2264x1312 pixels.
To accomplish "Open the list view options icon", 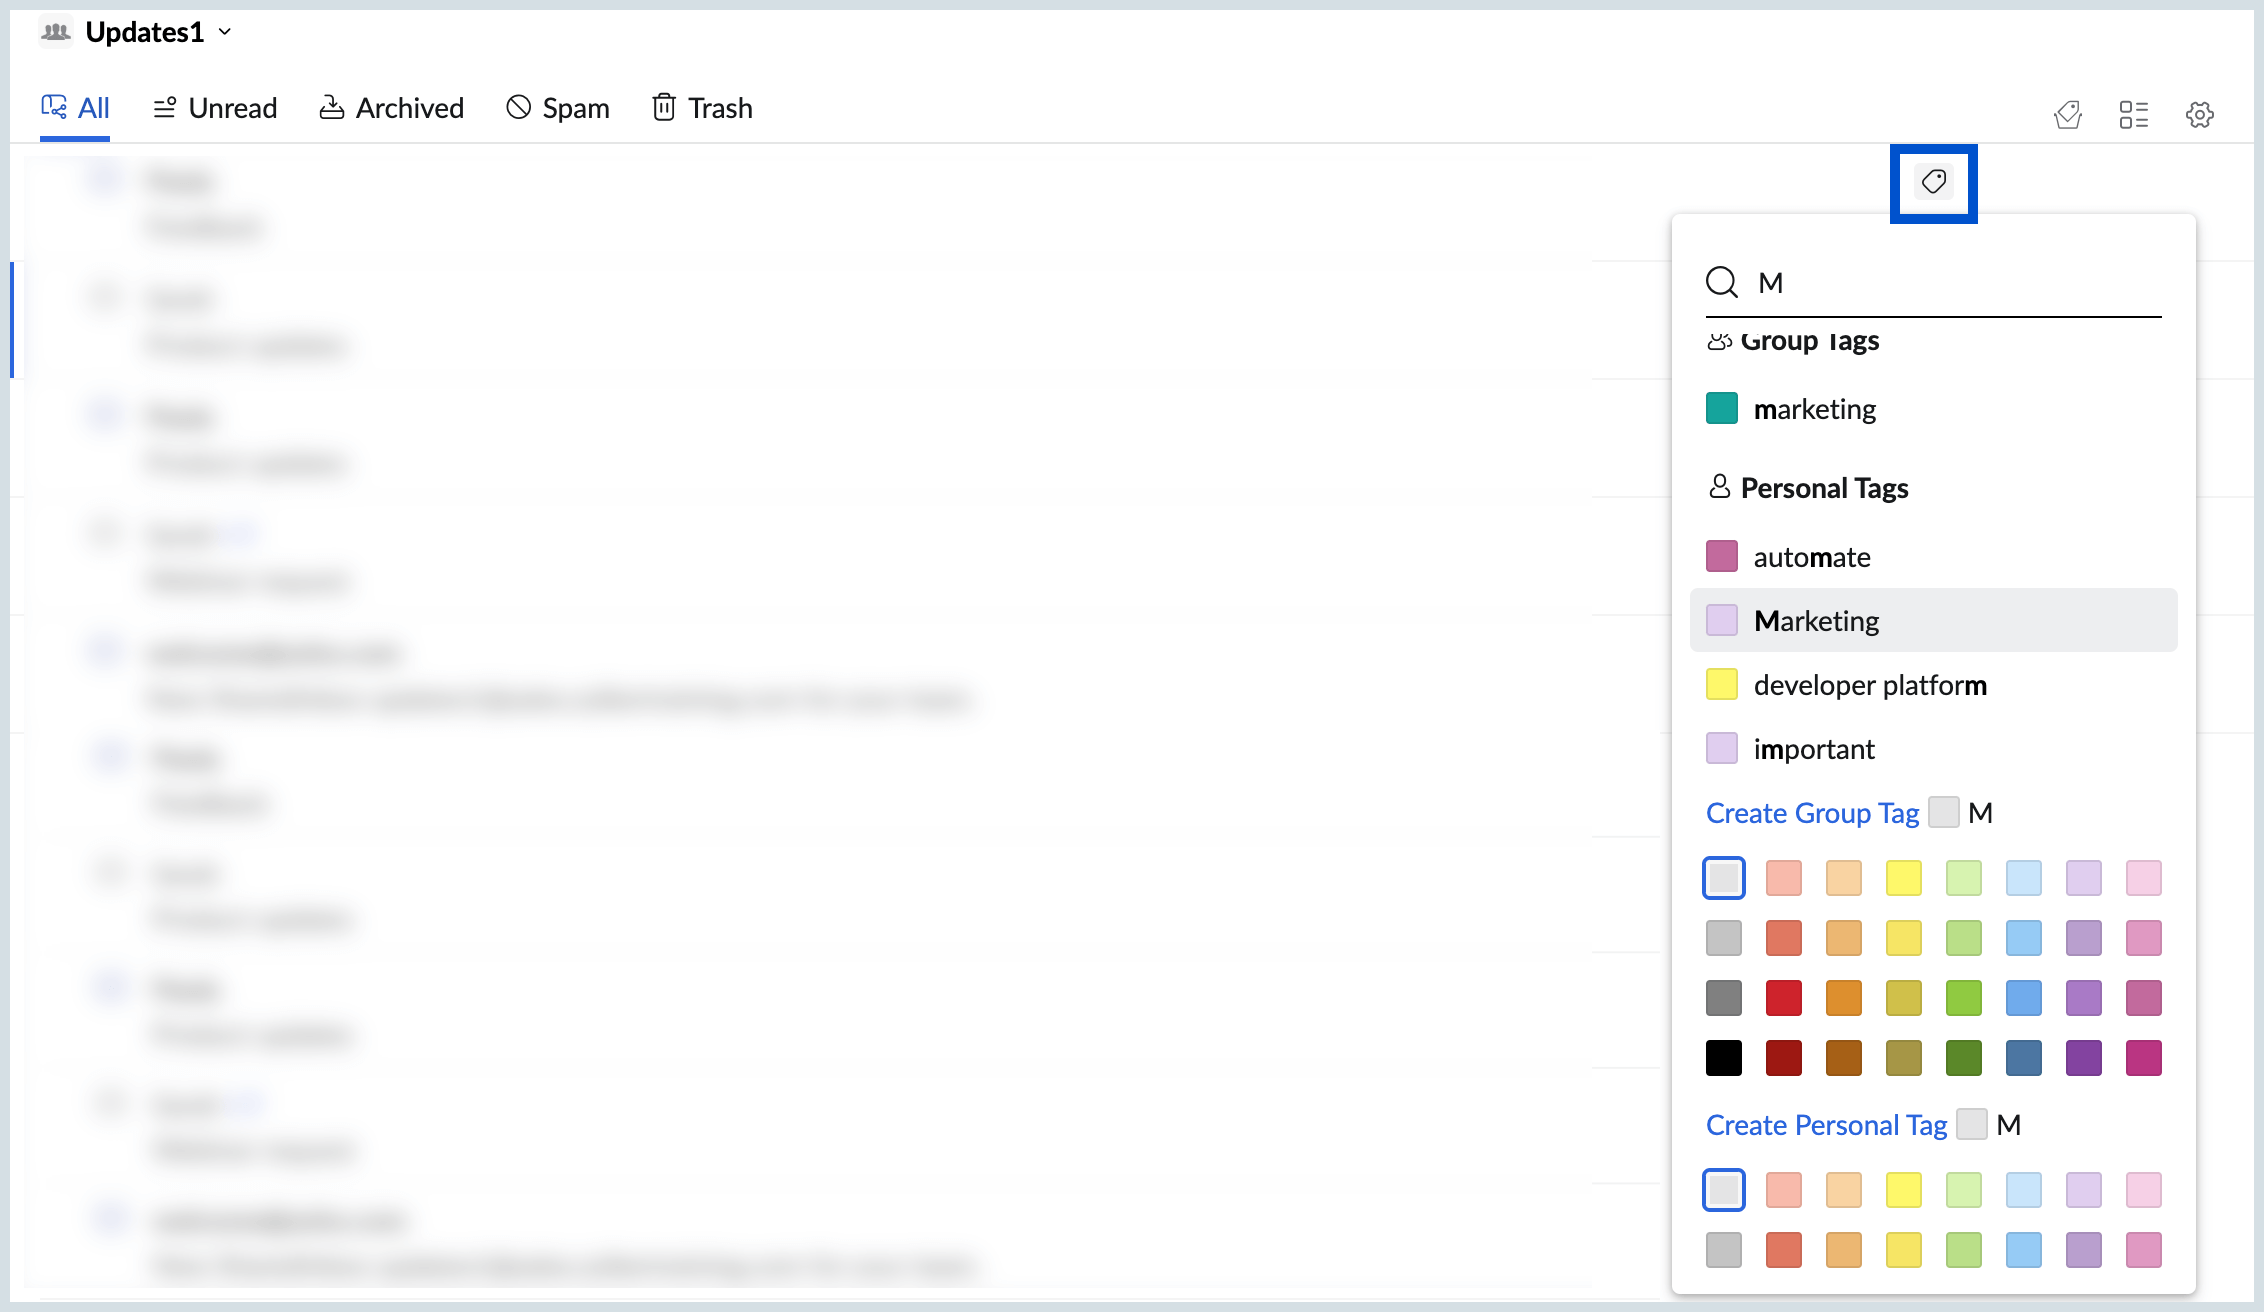I will pos(2134,115).
